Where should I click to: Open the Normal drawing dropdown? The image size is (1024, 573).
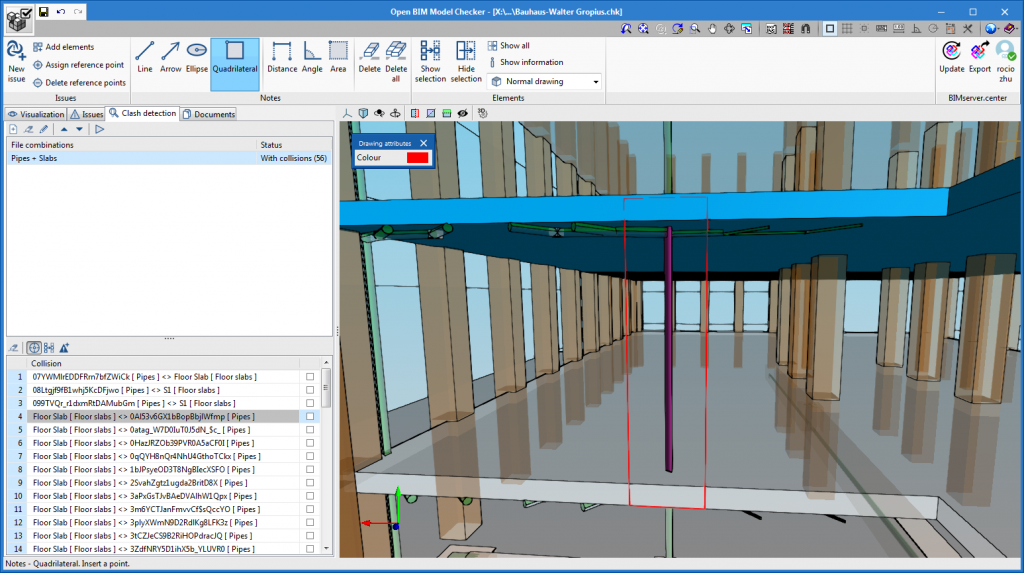tap(596, 82)
